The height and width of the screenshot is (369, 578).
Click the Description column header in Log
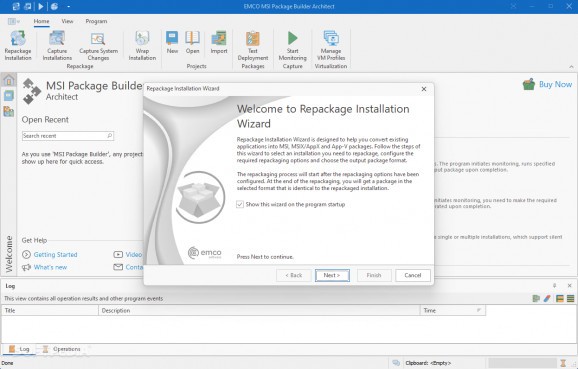(x=259, y=310)
